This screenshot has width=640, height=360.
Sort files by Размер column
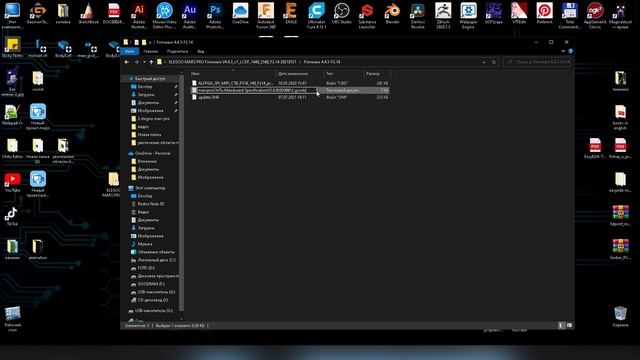point(377,73)
